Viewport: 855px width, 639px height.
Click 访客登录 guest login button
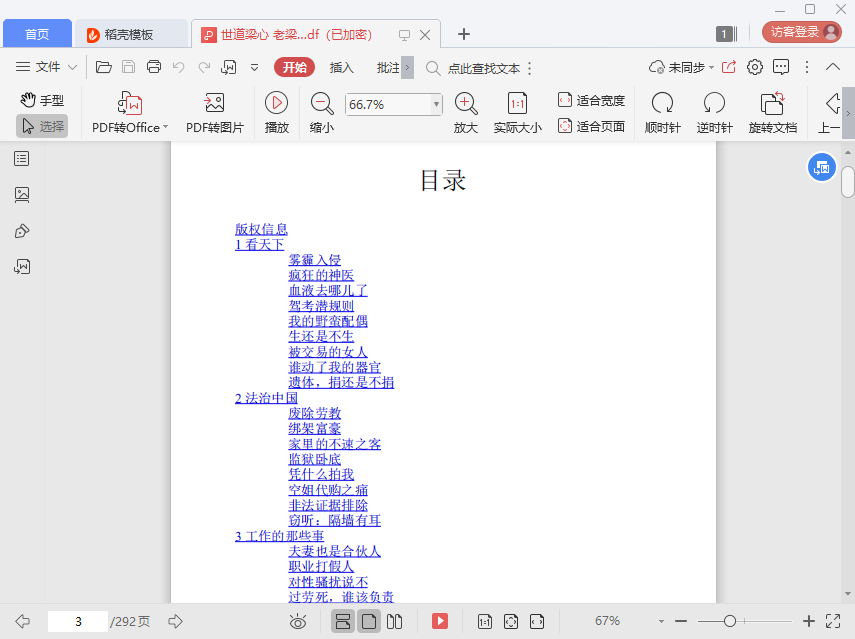pos(802,32)
